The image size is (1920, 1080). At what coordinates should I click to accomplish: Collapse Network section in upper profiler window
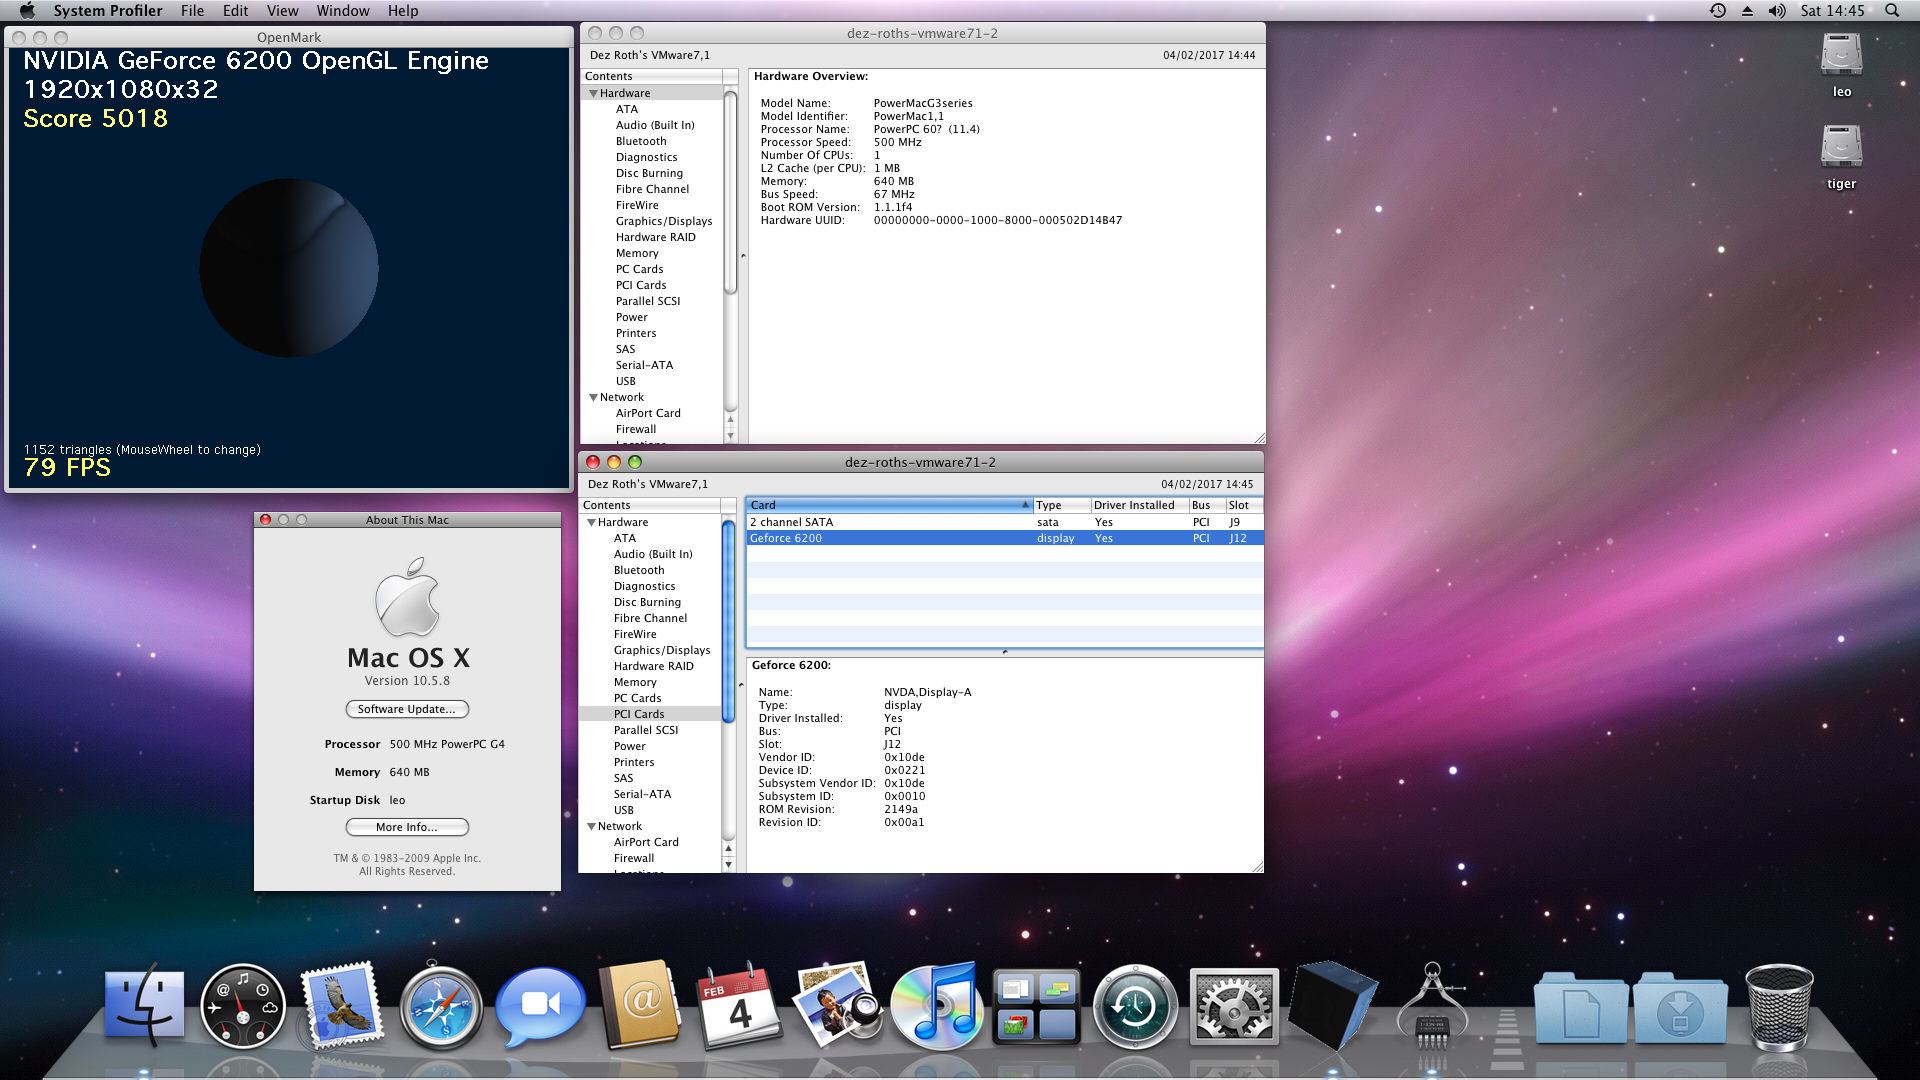(x=593, y=397)
